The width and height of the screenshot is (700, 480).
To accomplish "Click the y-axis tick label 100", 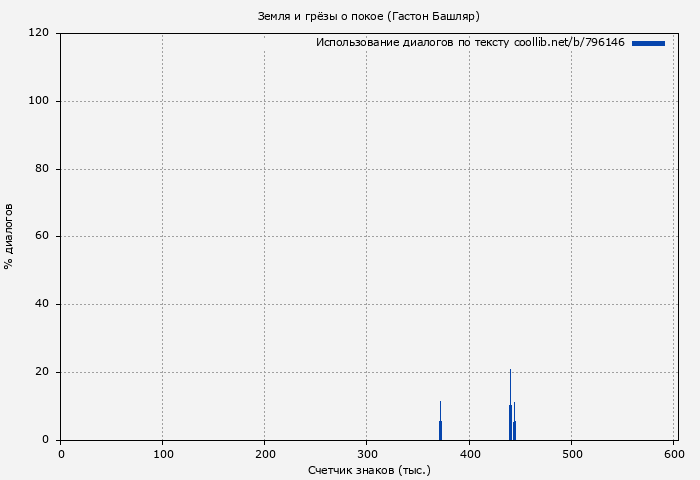I will pos(40,101).
